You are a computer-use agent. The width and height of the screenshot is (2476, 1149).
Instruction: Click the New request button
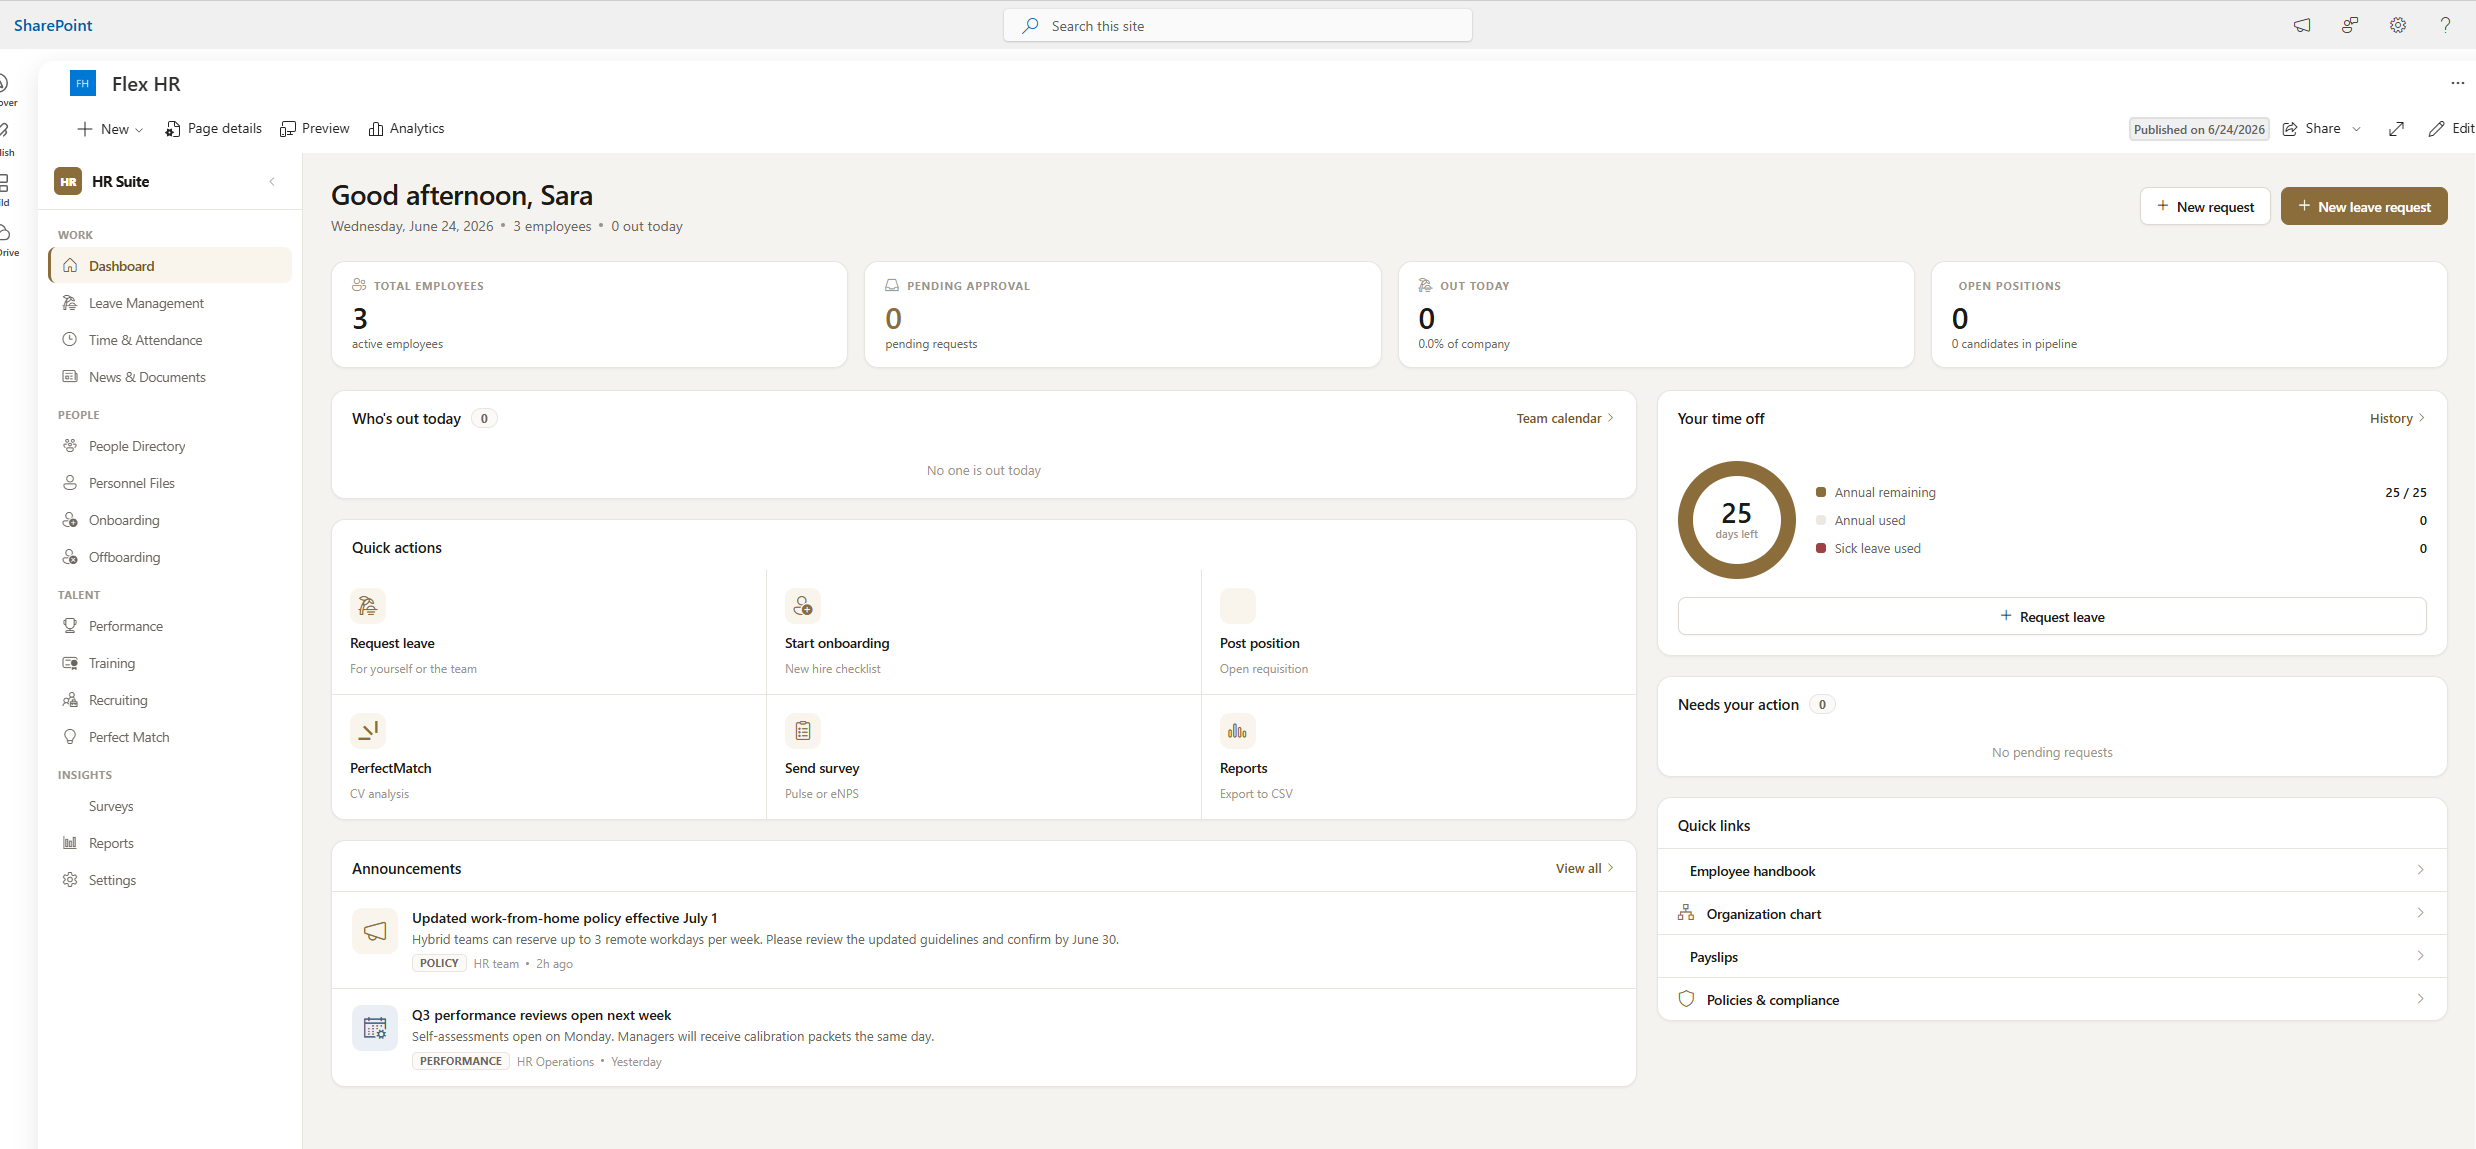[x=2205, y=206]
